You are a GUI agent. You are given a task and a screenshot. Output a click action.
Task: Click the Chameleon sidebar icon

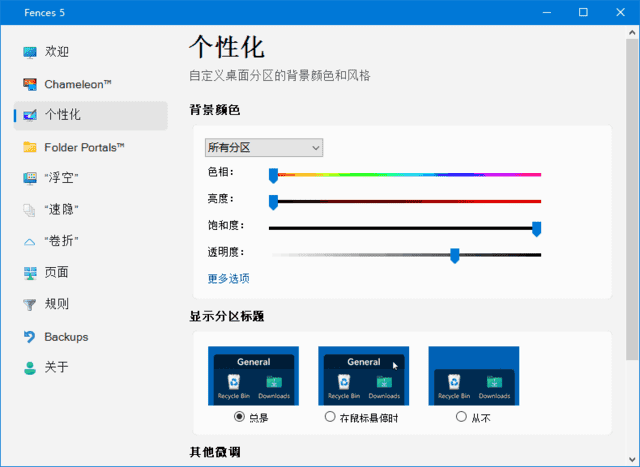[x=30, y=85]
